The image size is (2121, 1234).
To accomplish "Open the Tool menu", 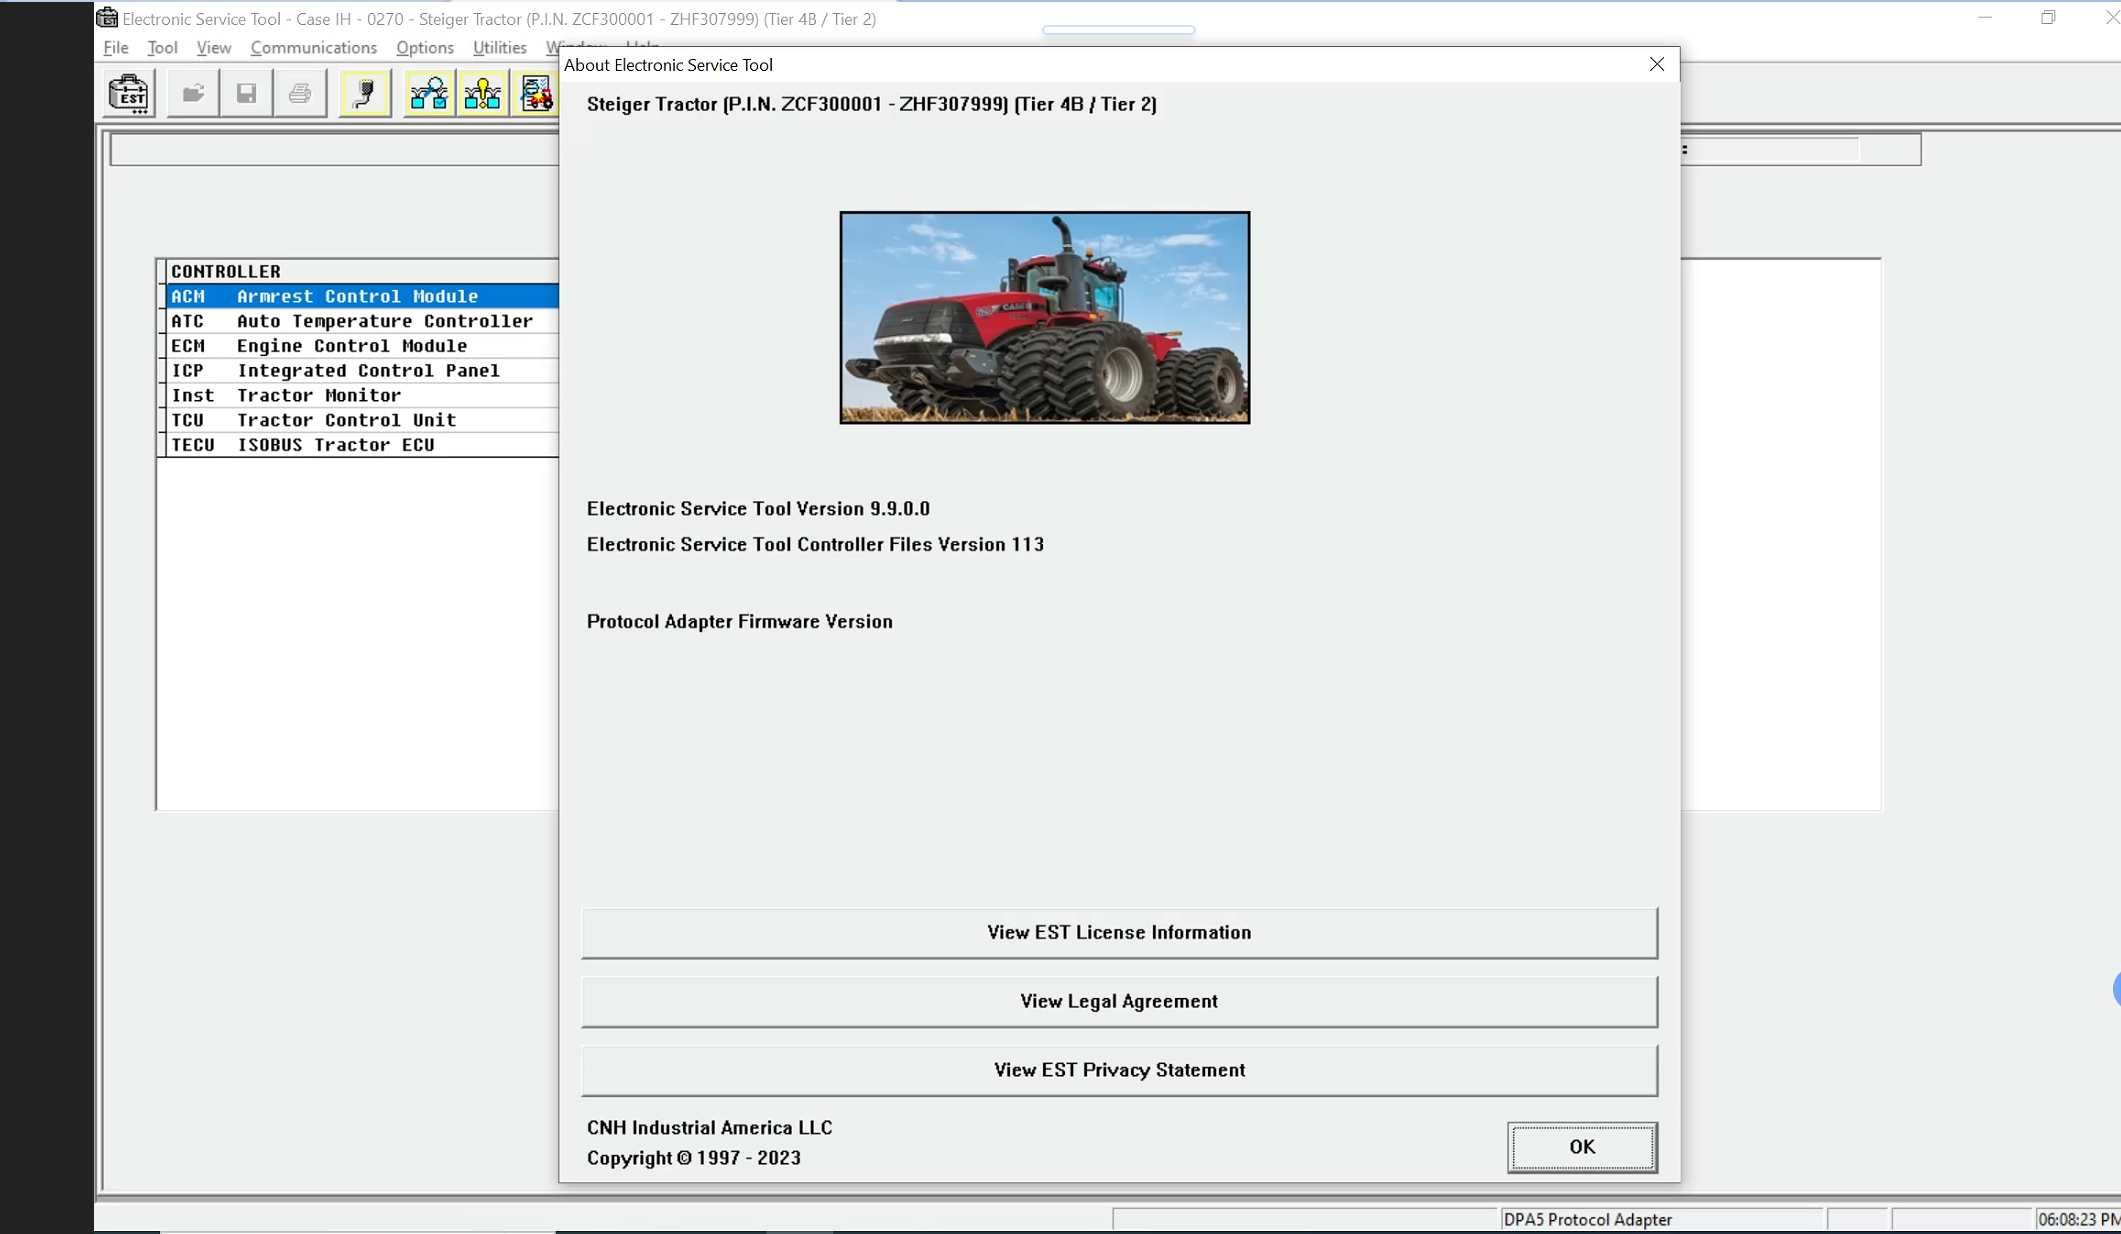I will coord(162,48).
